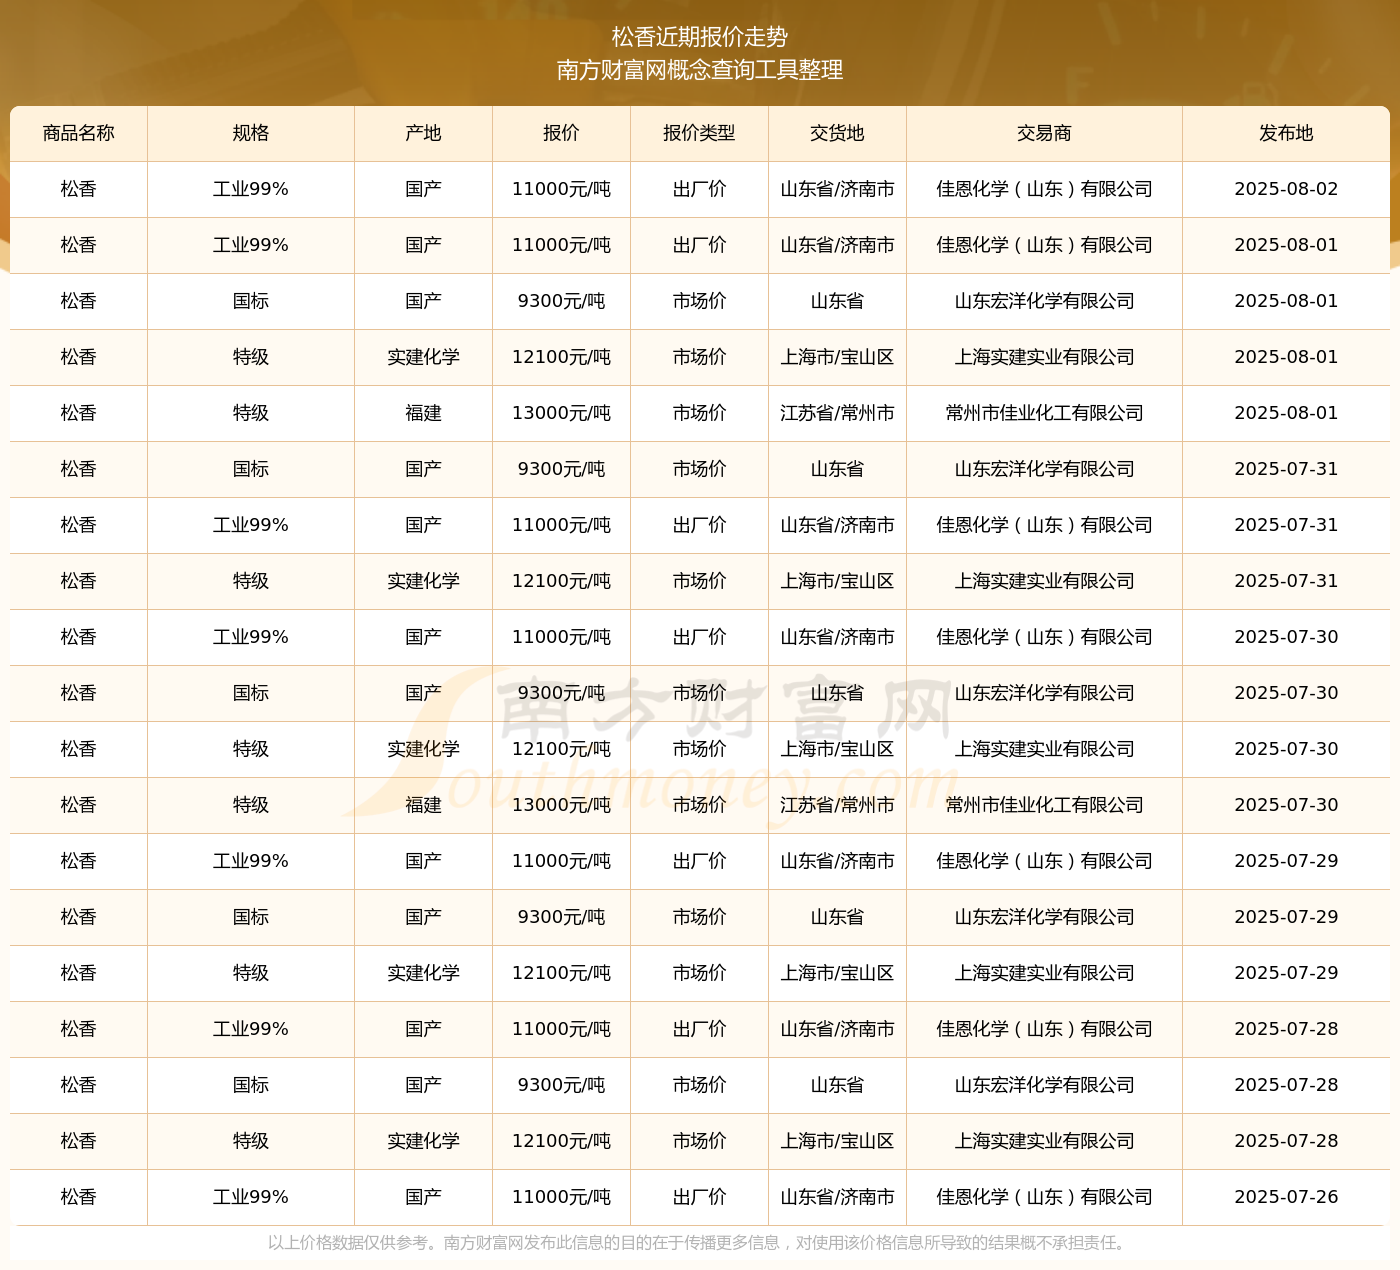
Task: Click the title 松香近期报价走势
Action: tap(700, 37)
